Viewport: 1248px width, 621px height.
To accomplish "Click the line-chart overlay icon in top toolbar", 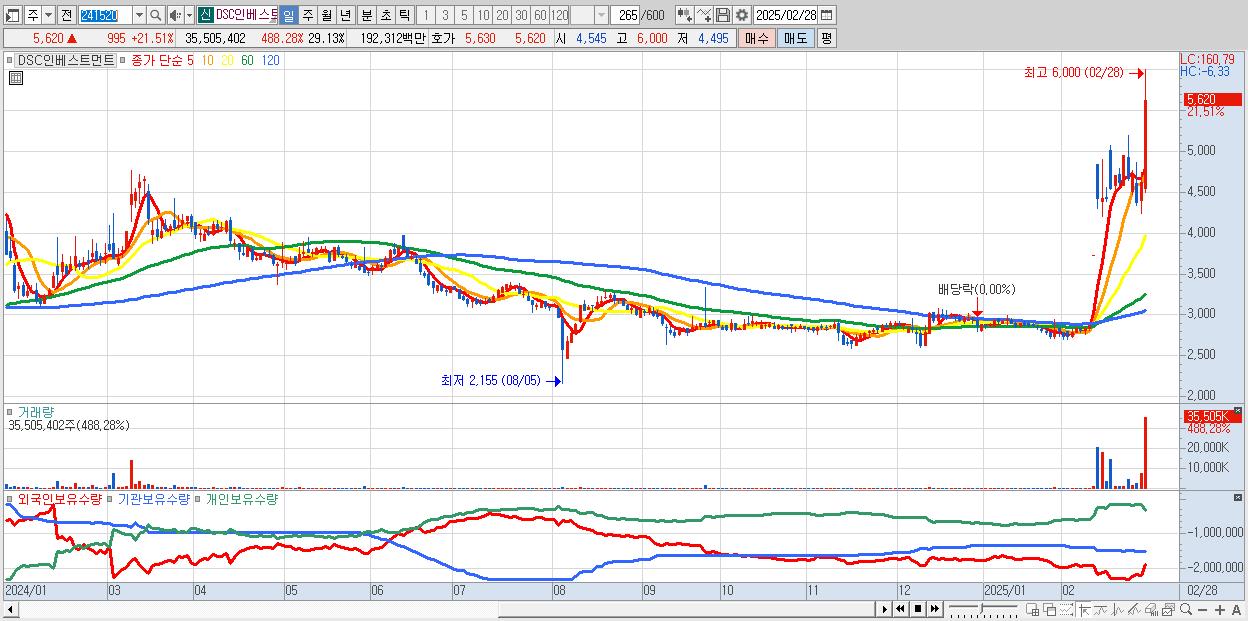I will (703, 15).
